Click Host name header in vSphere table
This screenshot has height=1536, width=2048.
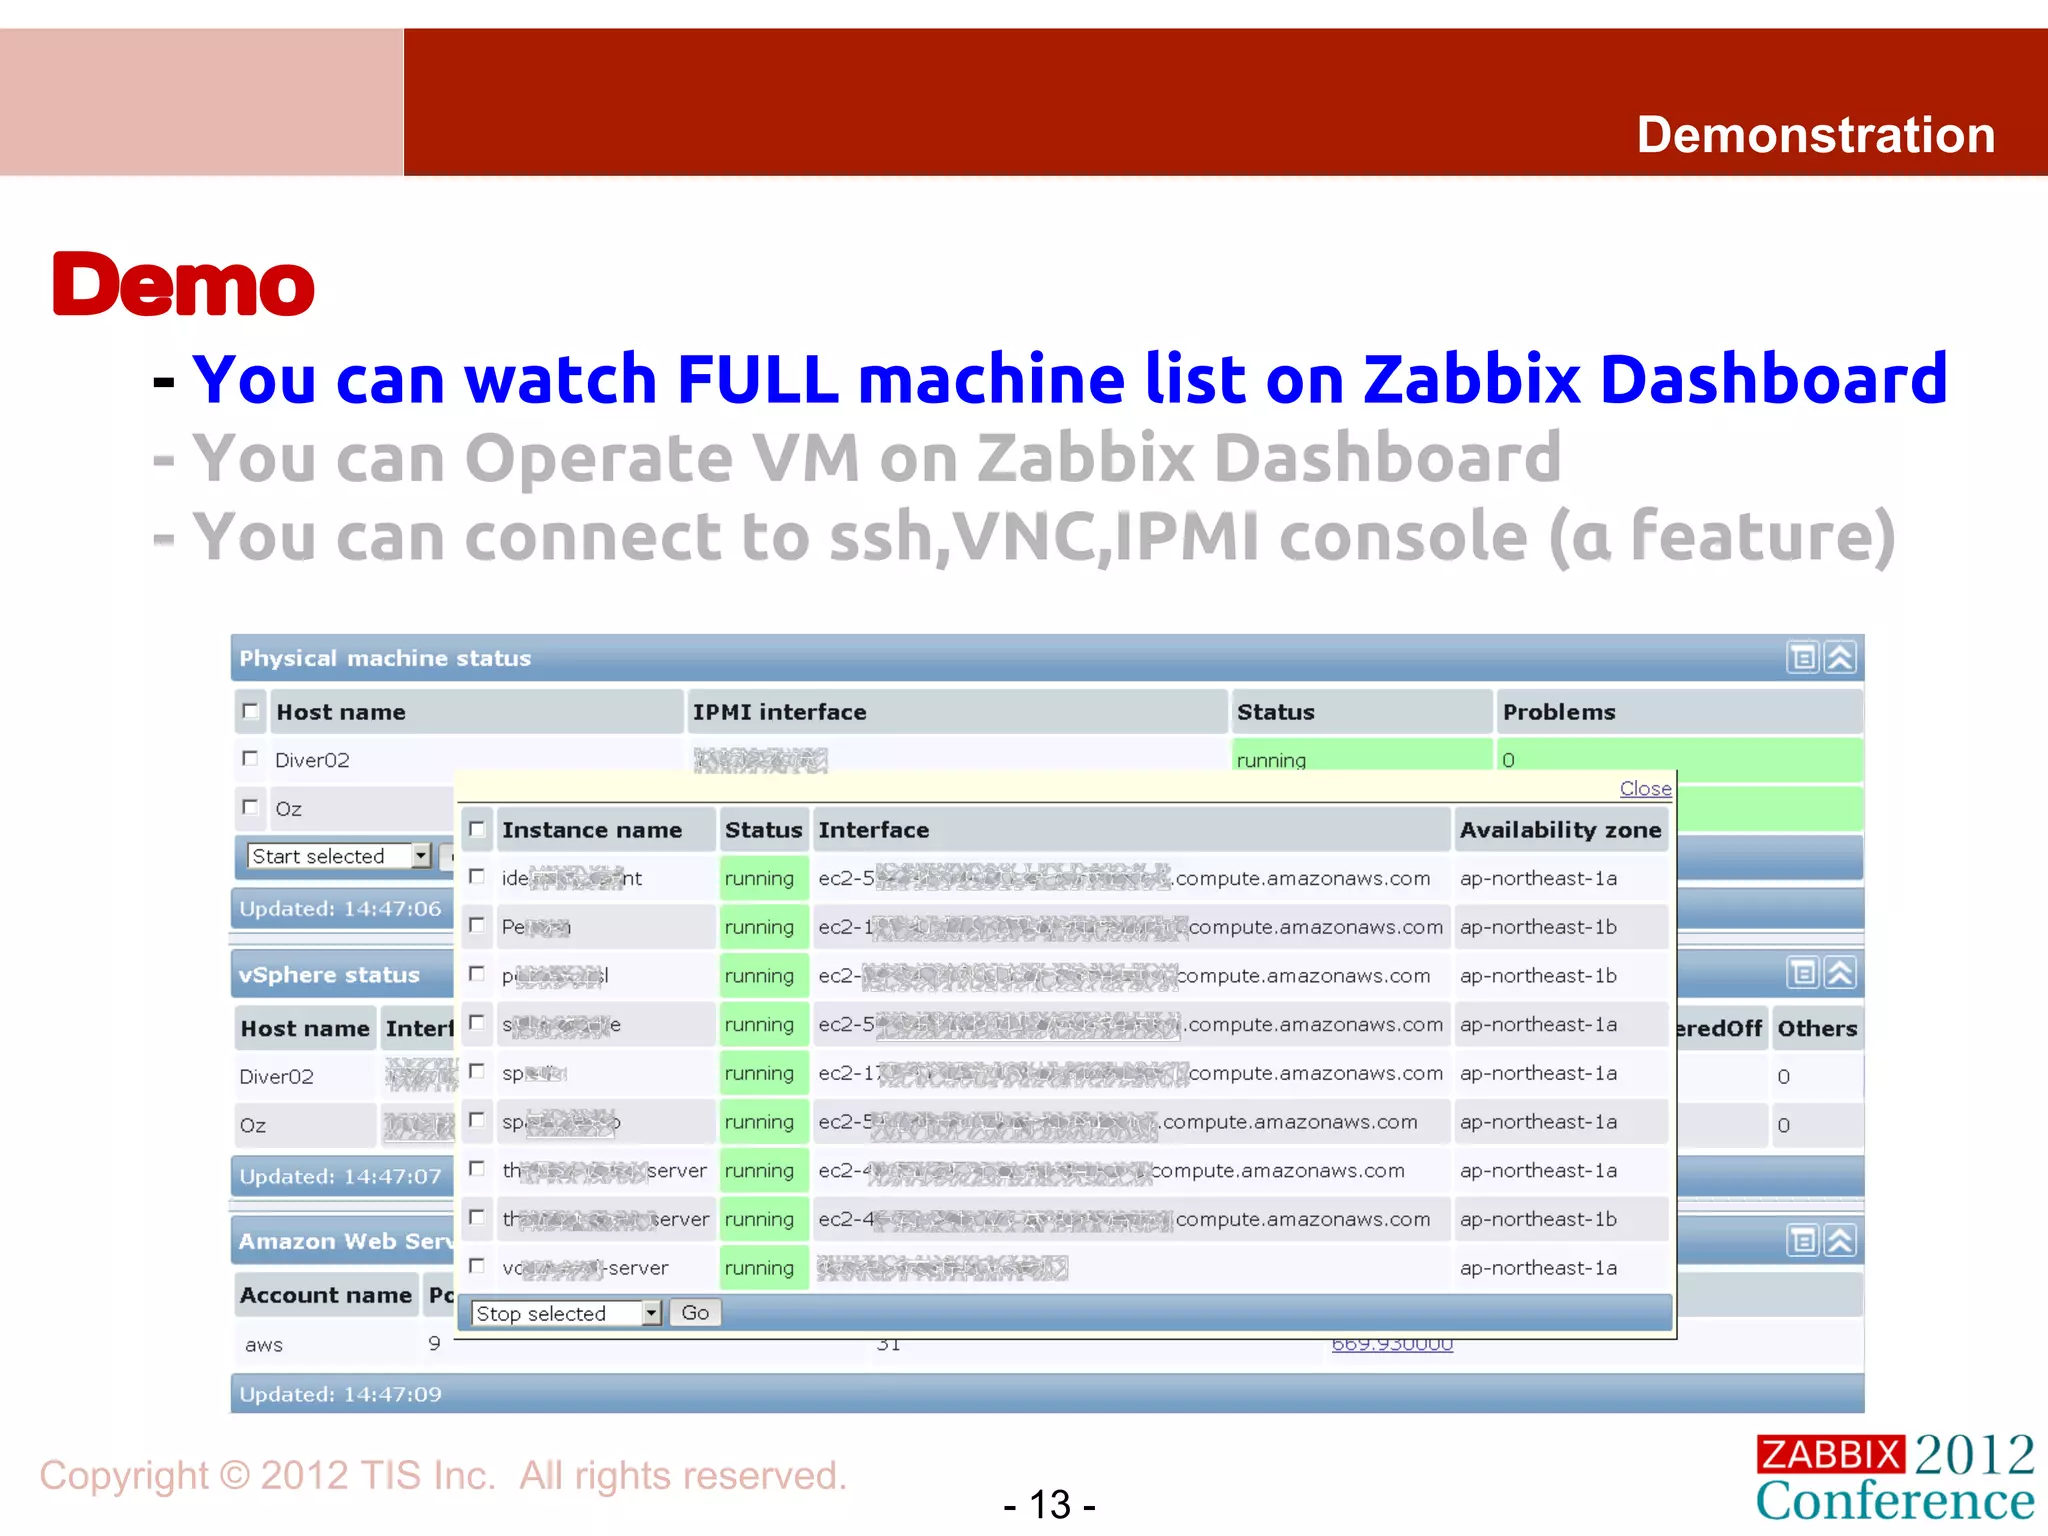tap(305, 1029)
